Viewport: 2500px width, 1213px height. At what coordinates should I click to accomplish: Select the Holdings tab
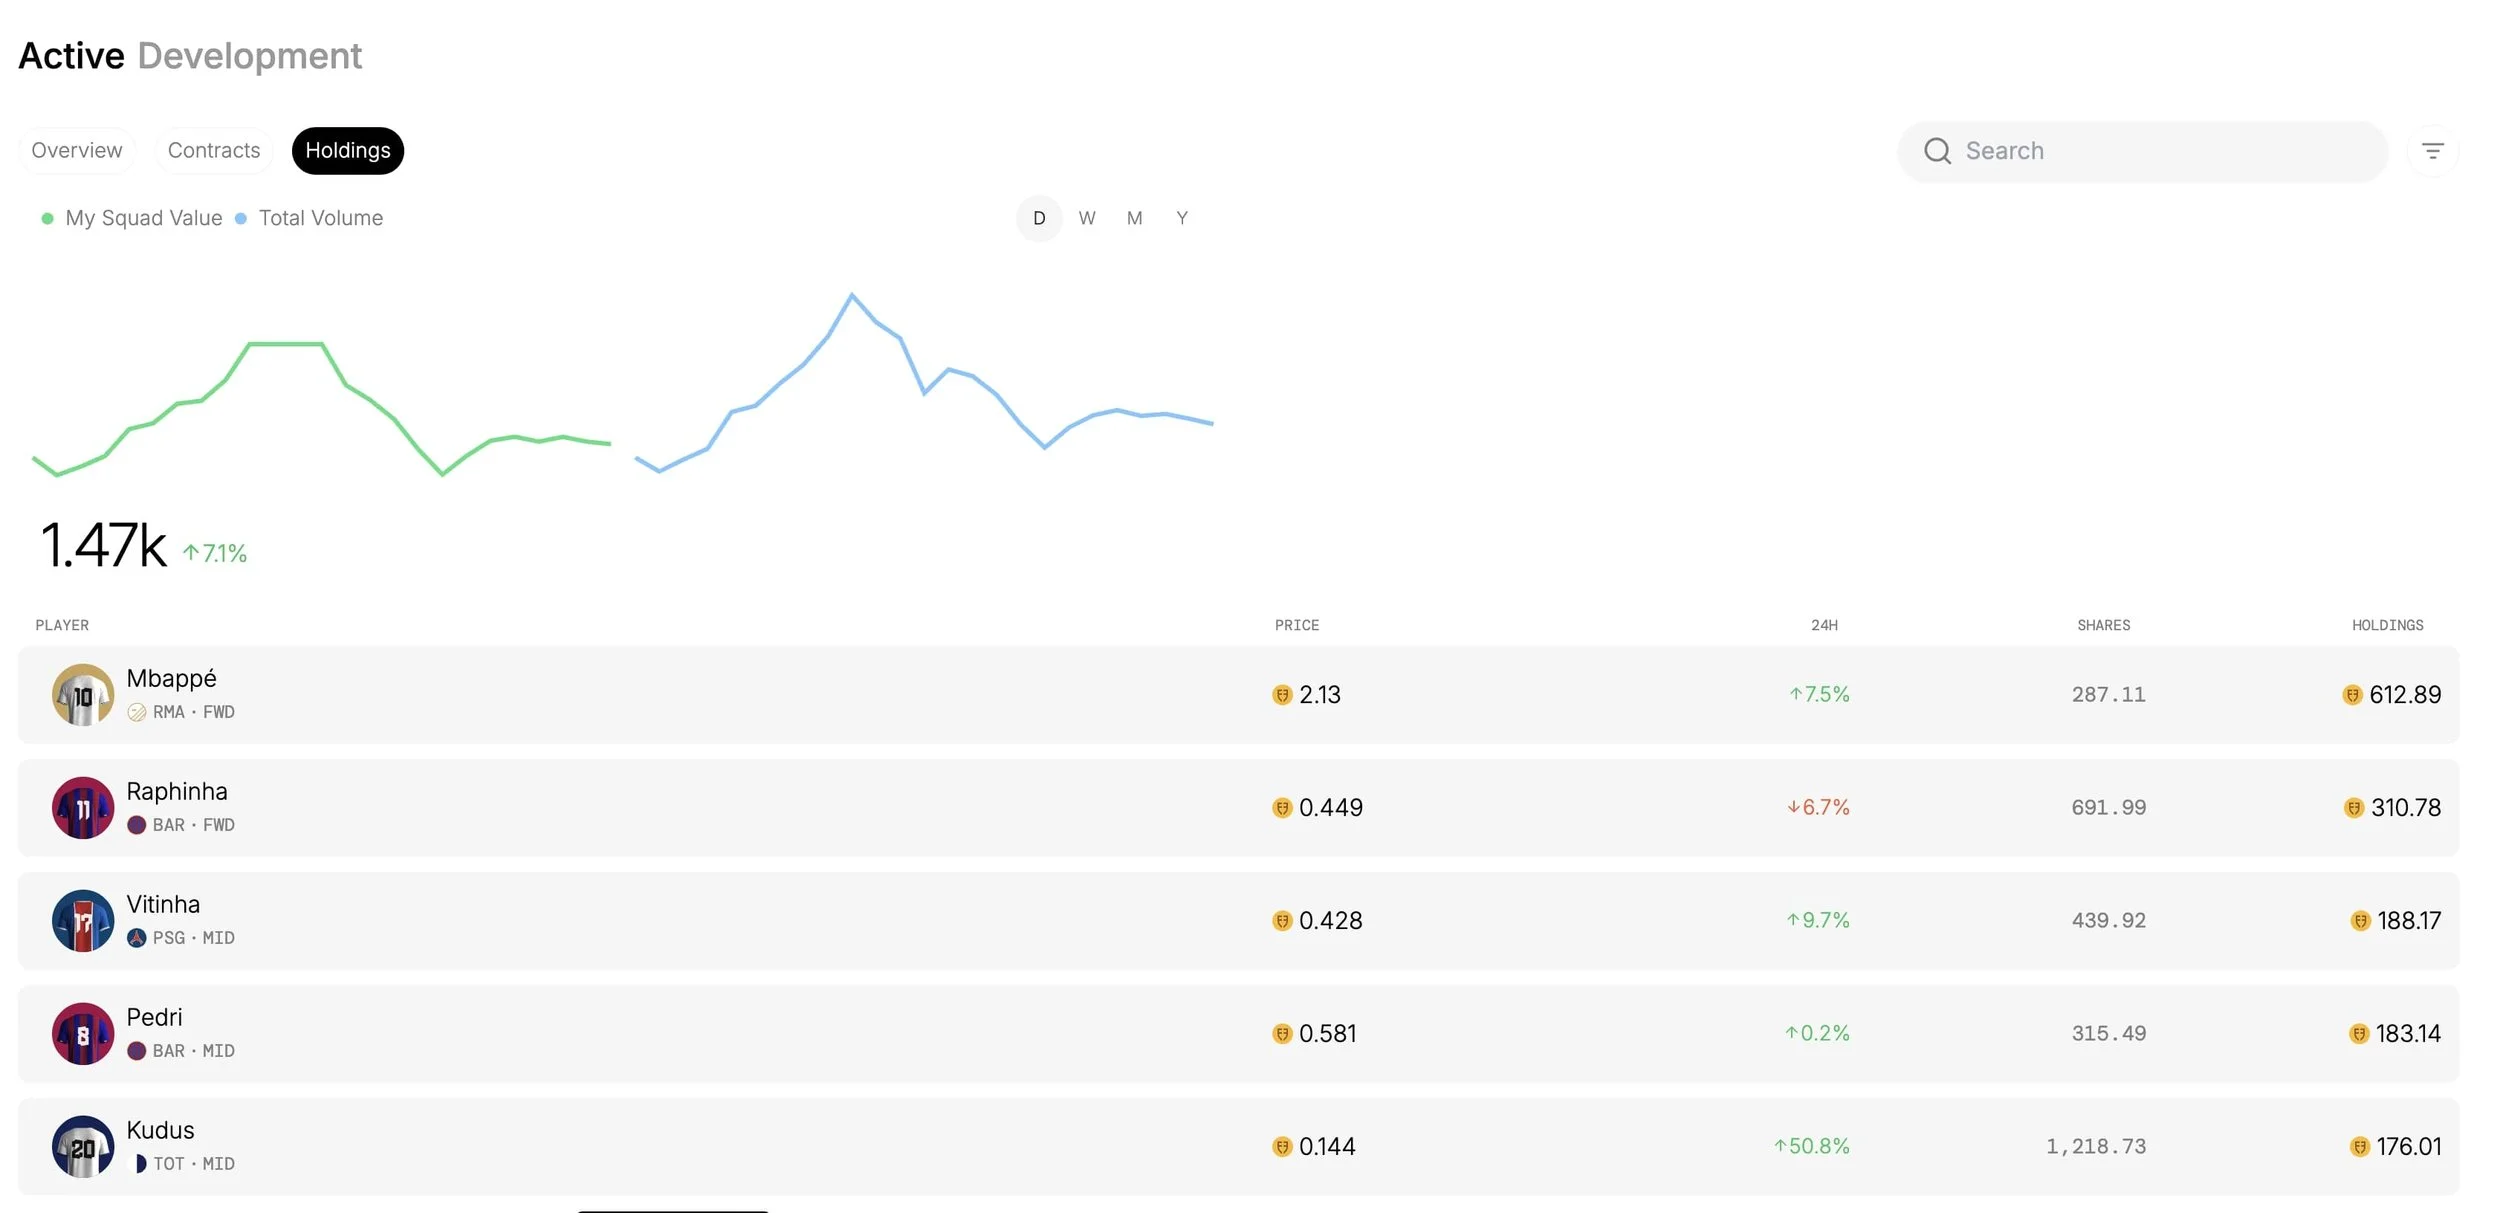(x=348, y=151)
